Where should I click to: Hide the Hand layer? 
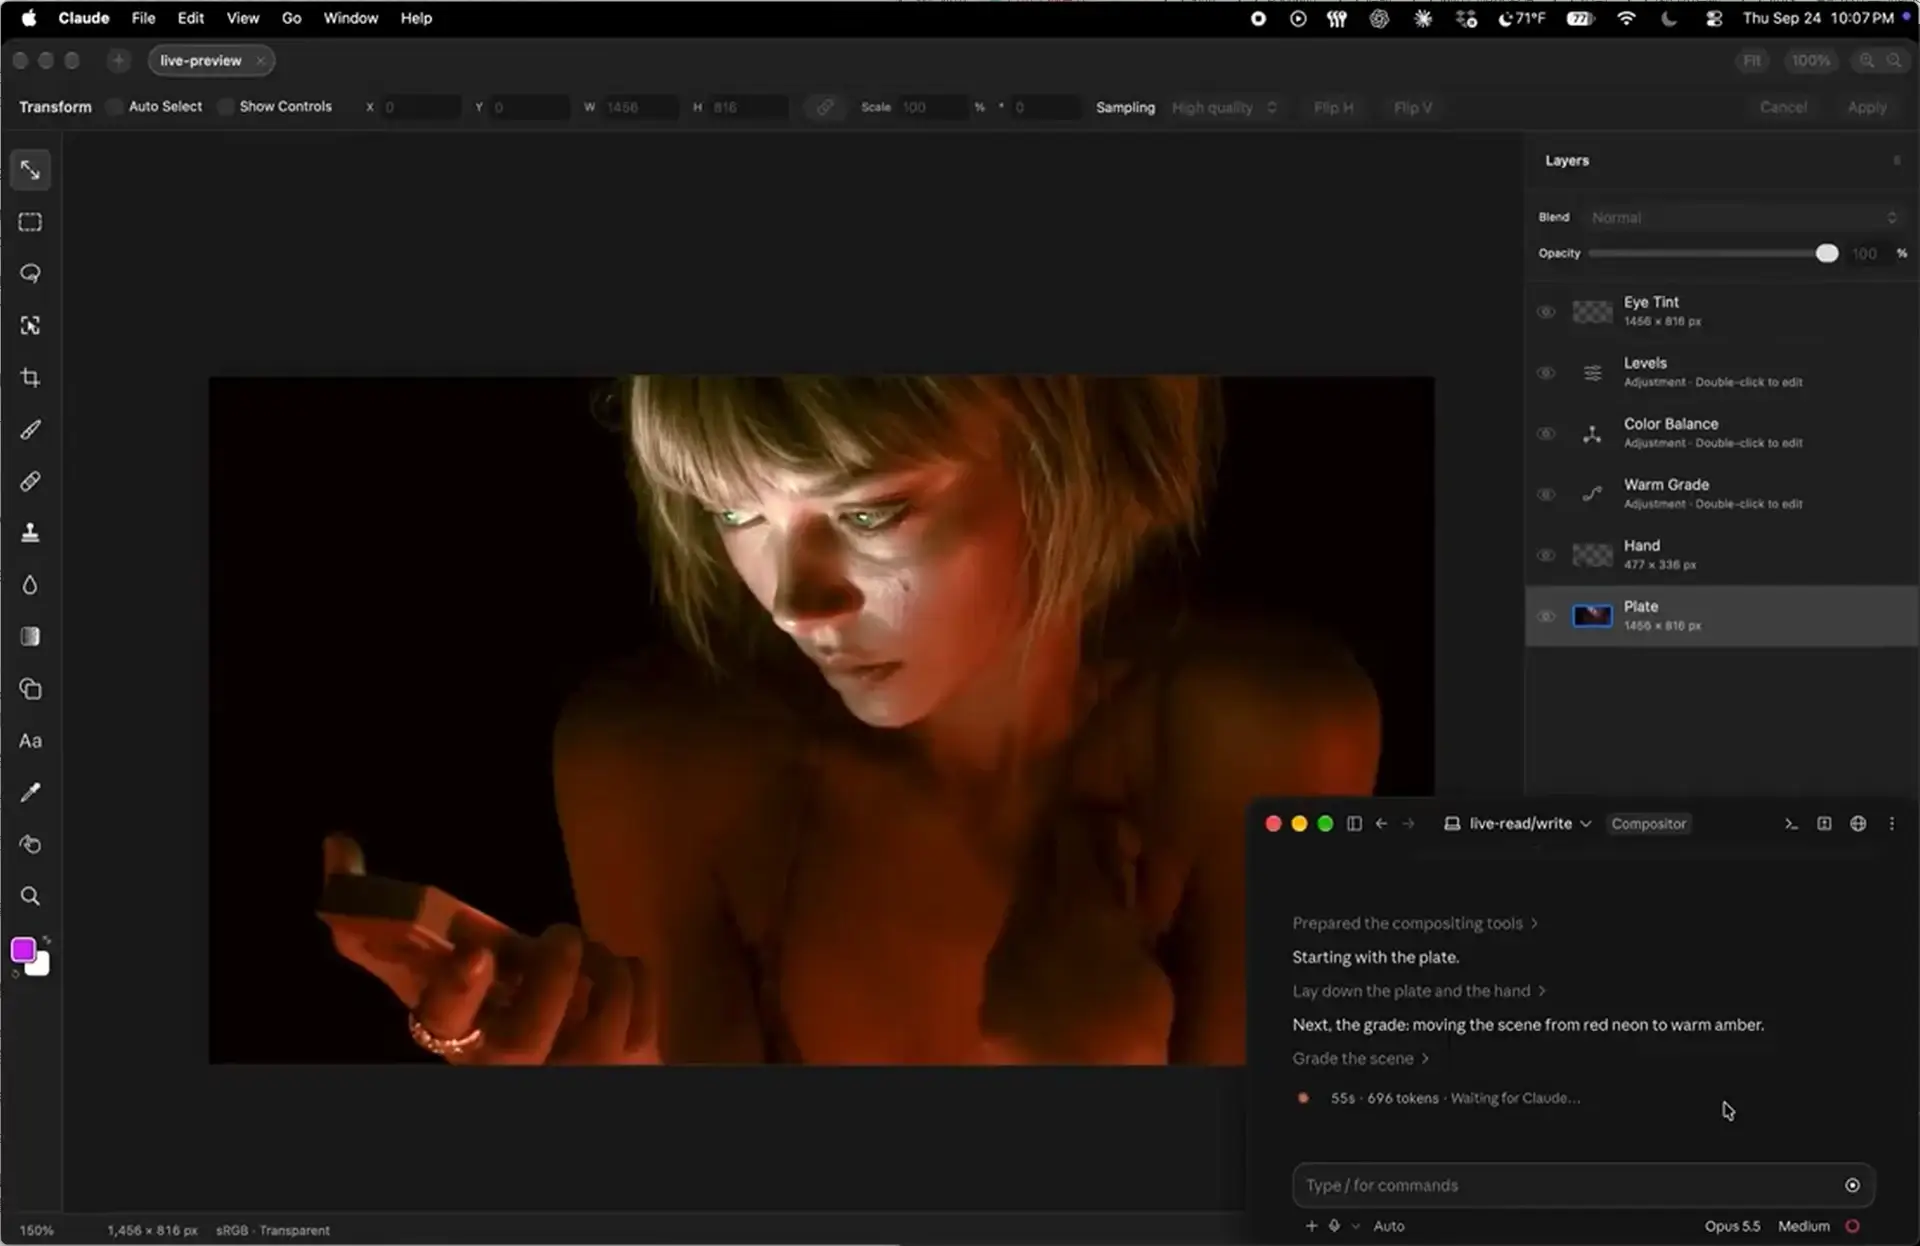[1546, 555]
